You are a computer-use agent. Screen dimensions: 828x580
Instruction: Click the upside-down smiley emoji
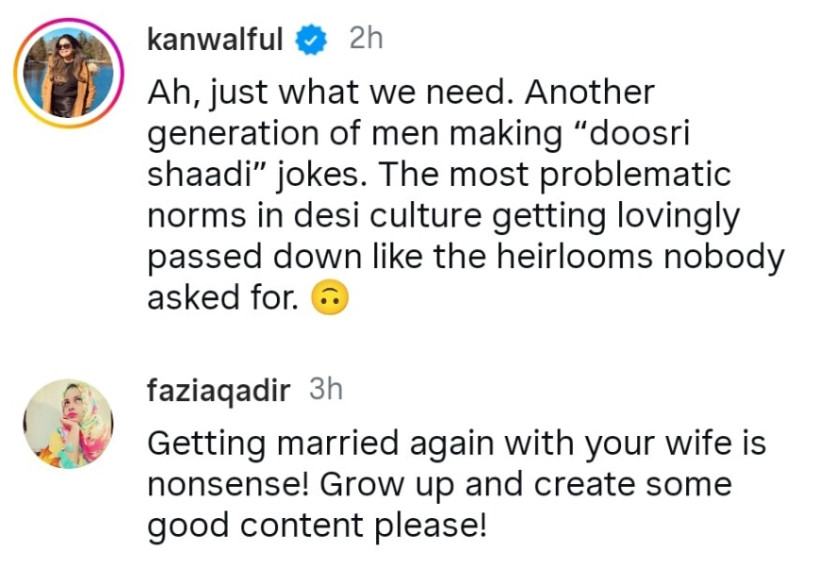330,298
